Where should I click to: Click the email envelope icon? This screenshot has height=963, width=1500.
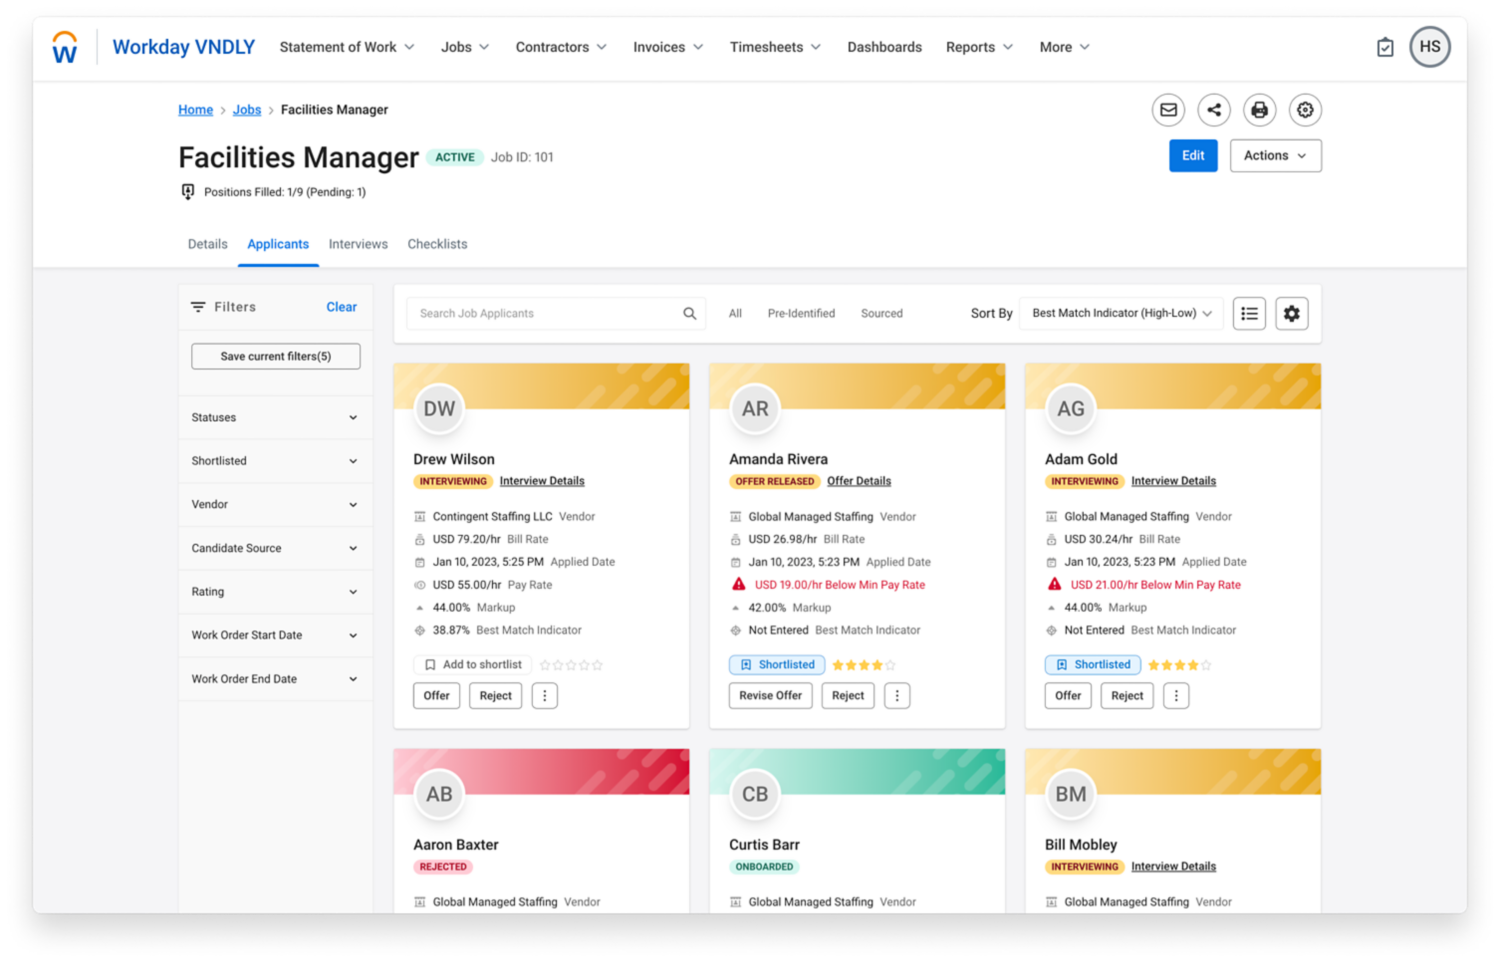tap(1167, 110)
